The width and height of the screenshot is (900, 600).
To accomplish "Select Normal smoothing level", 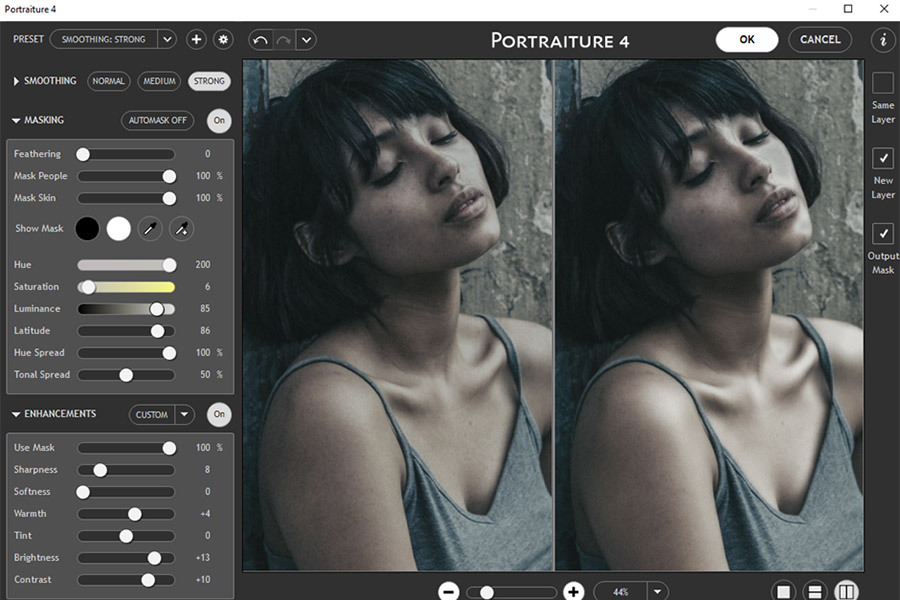I will [x=108, y=82].
